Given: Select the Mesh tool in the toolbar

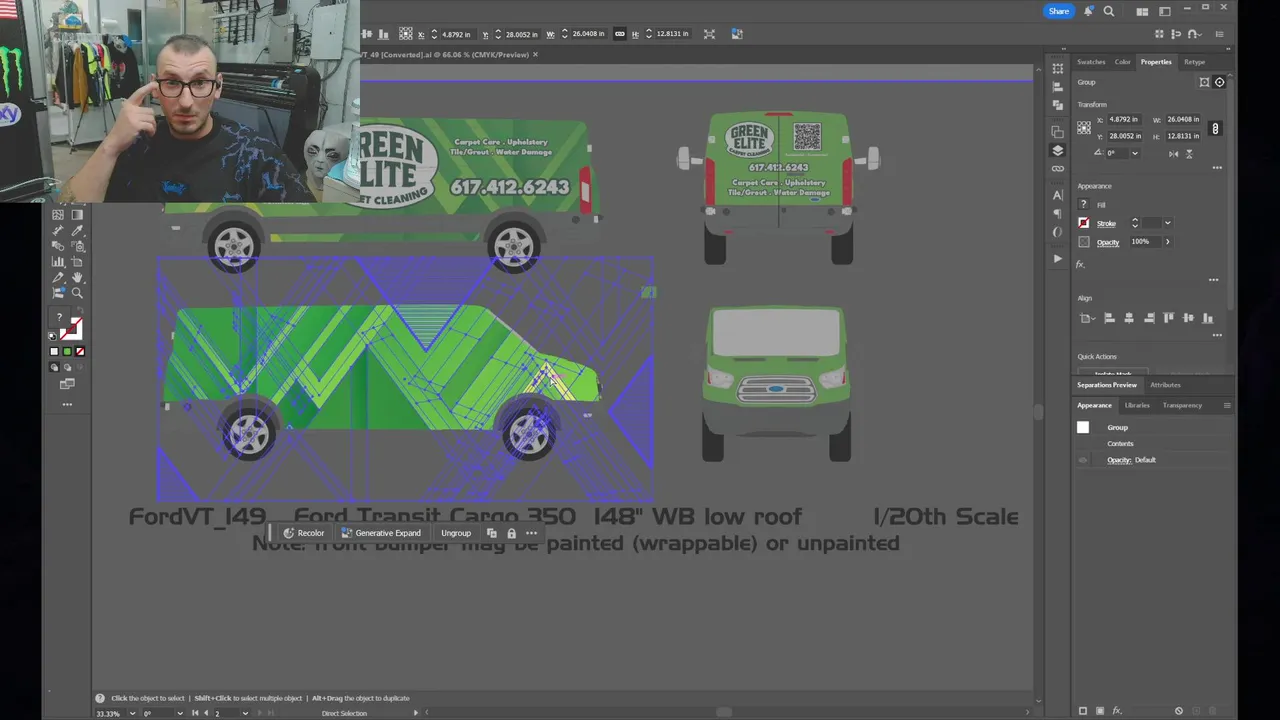Looking at the screenshot, I should point(58,214).
